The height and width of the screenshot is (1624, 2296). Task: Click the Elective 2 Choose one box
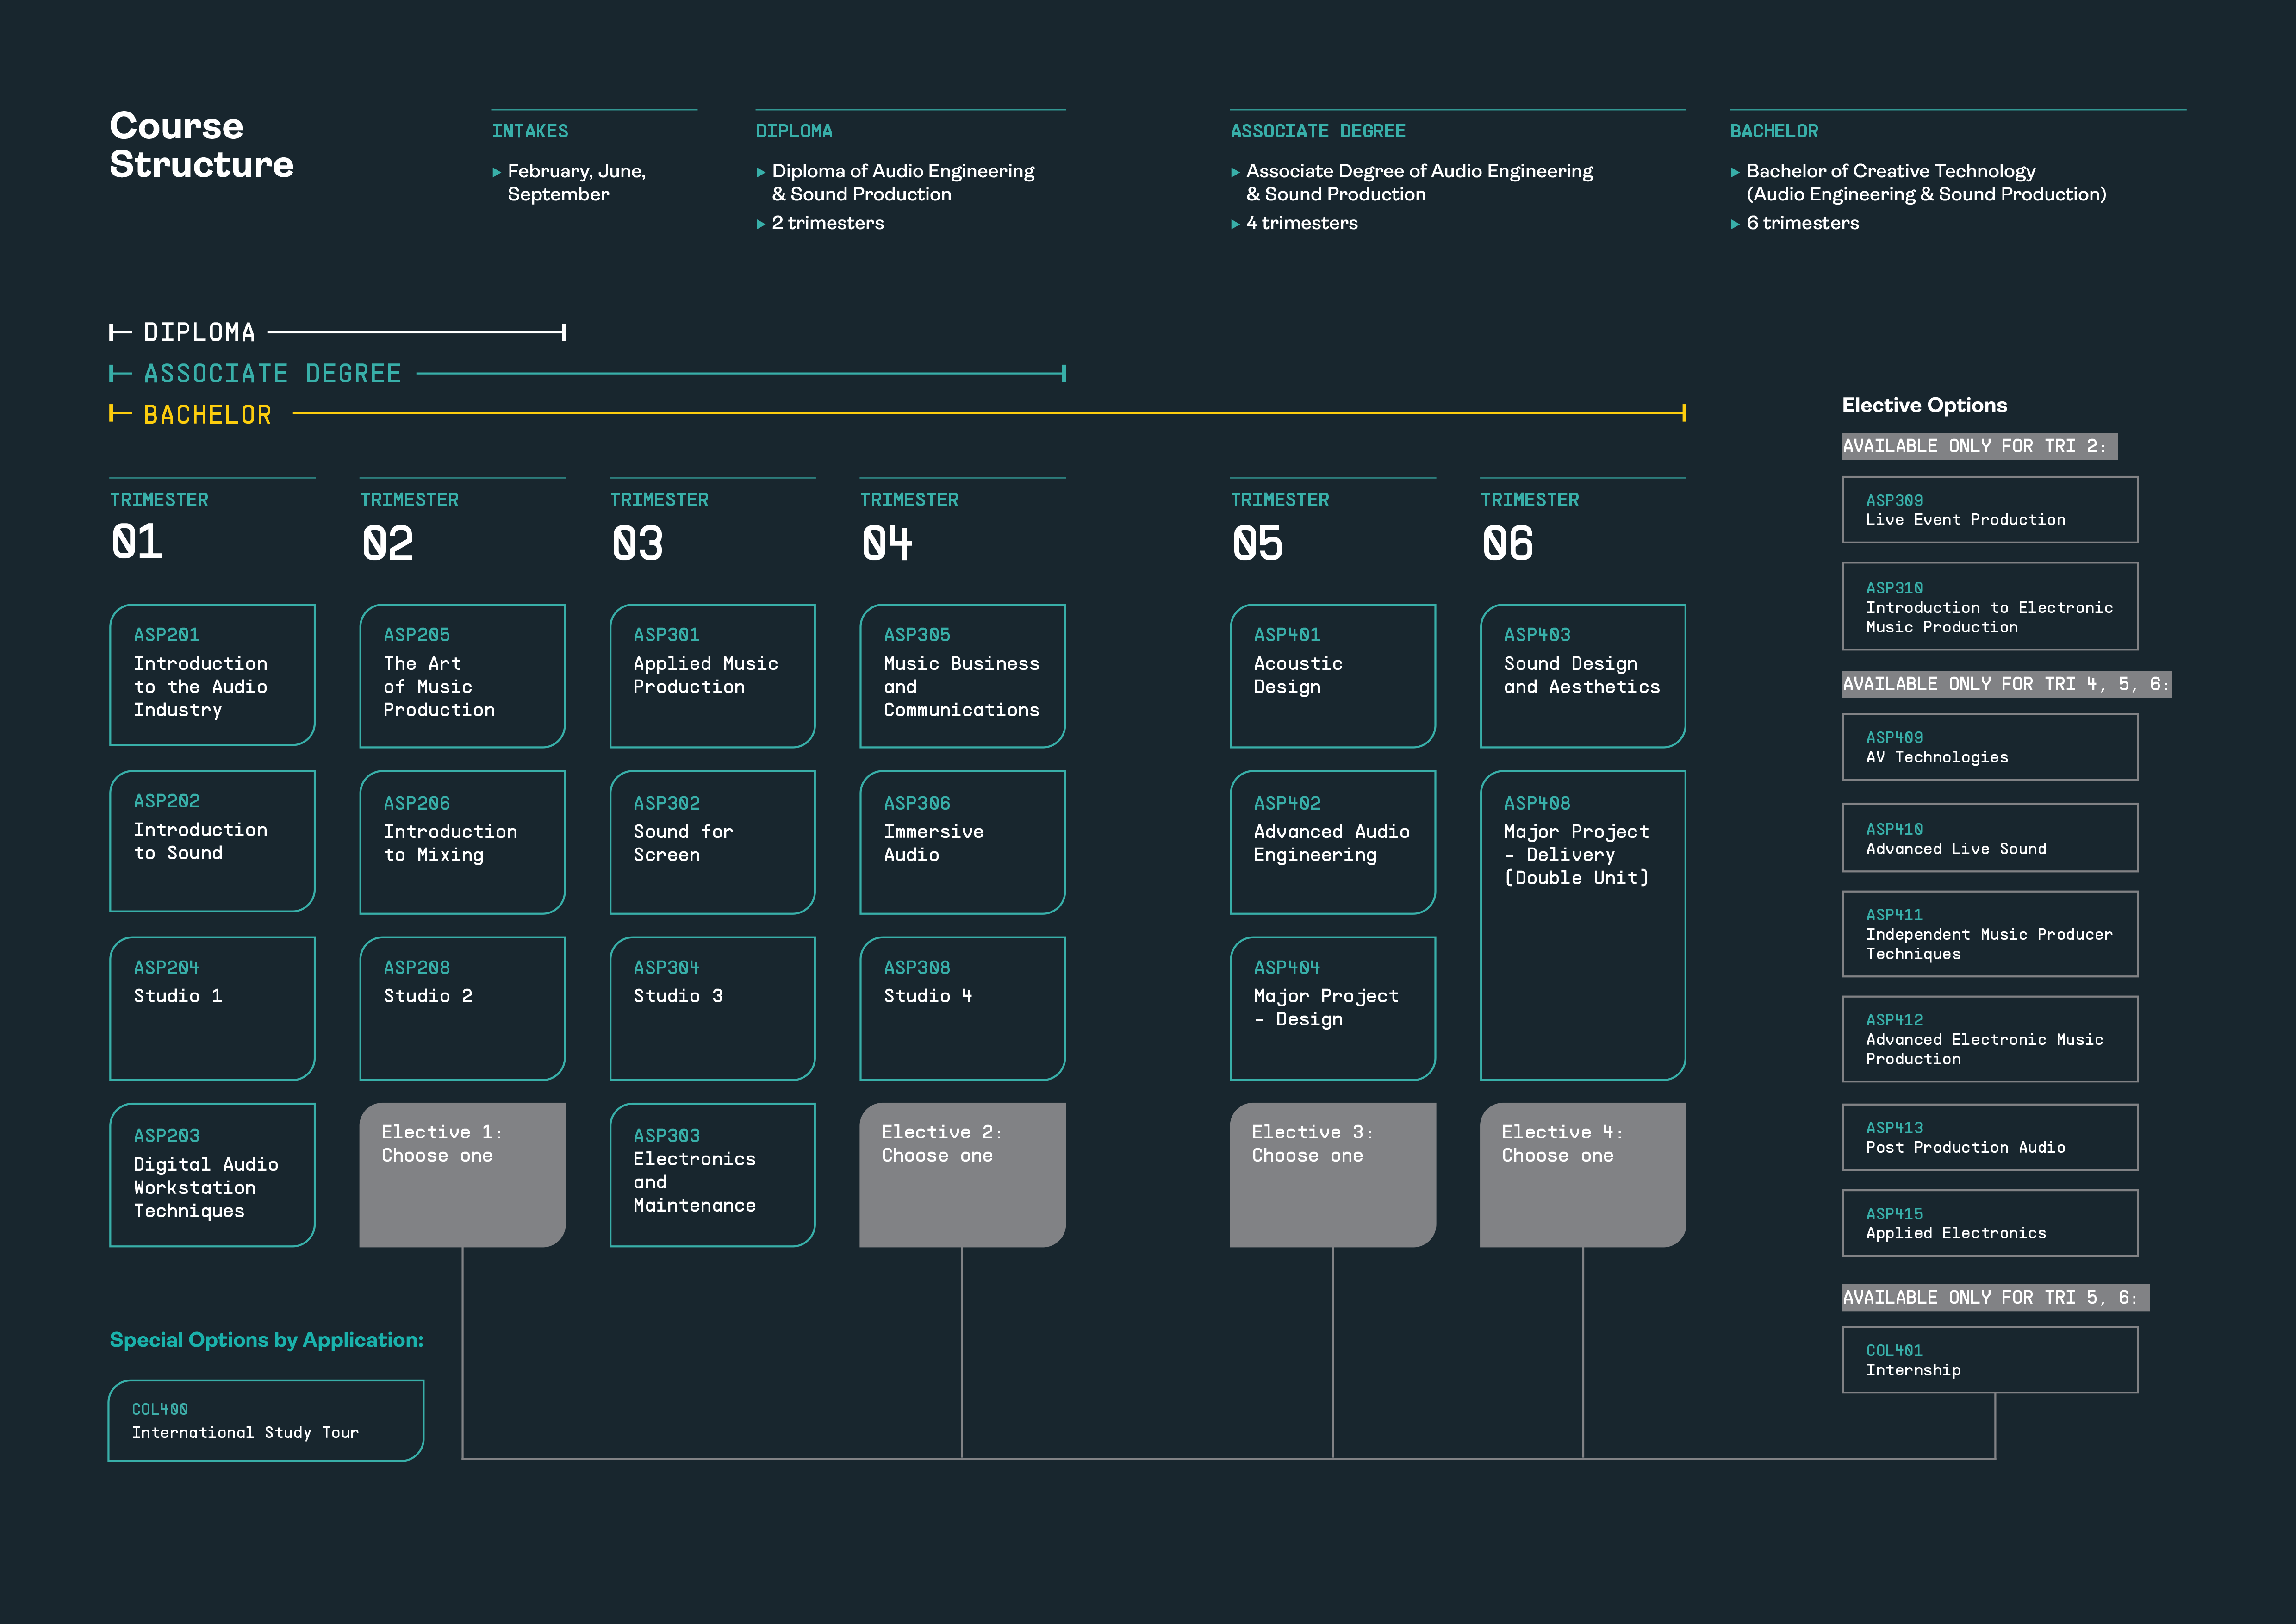[962, 1175]
